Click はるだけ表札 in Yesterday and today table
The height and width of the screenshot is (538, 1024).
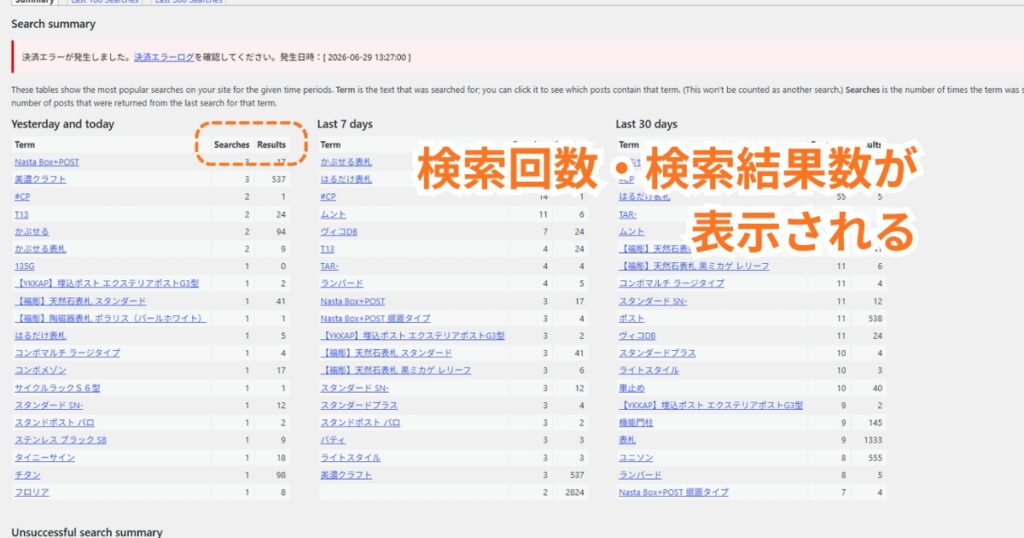[x=40, y=336]
